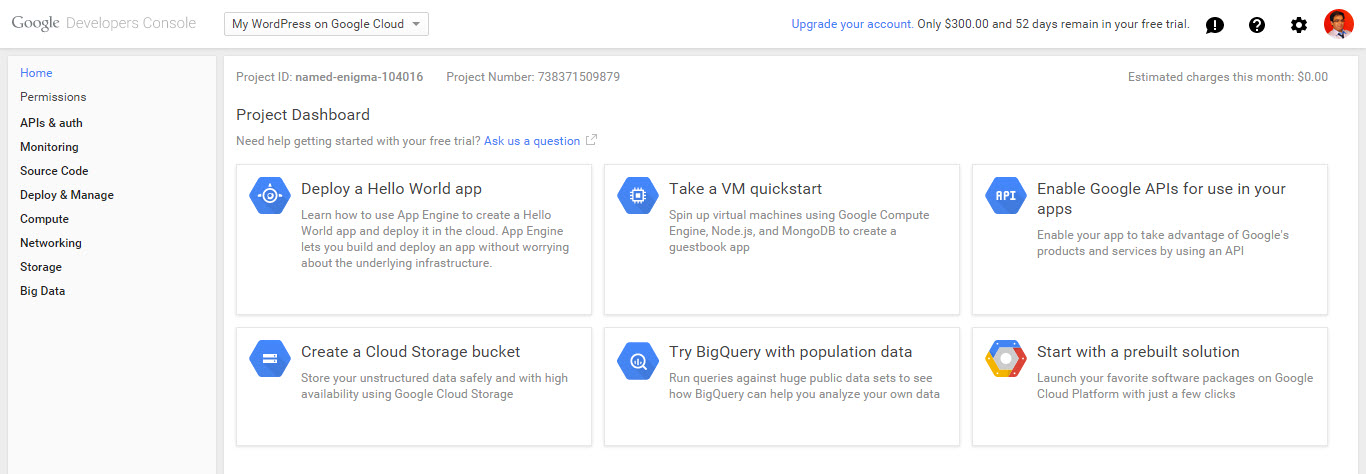Click the prebuilt solution software packages description
The height and width of the screenshot is (474, 1366).
pyautogui.click(x=1175, y=386)
